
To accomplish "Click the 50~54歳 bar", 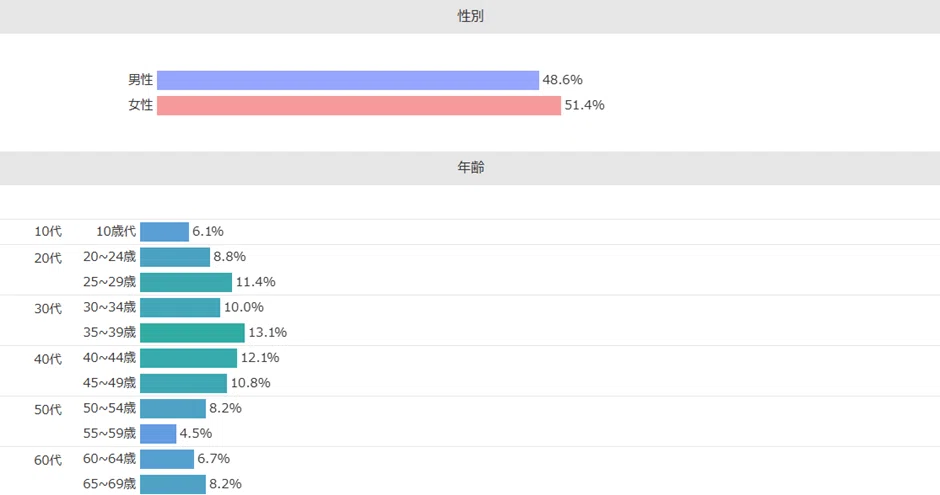I will coord(173,408).
